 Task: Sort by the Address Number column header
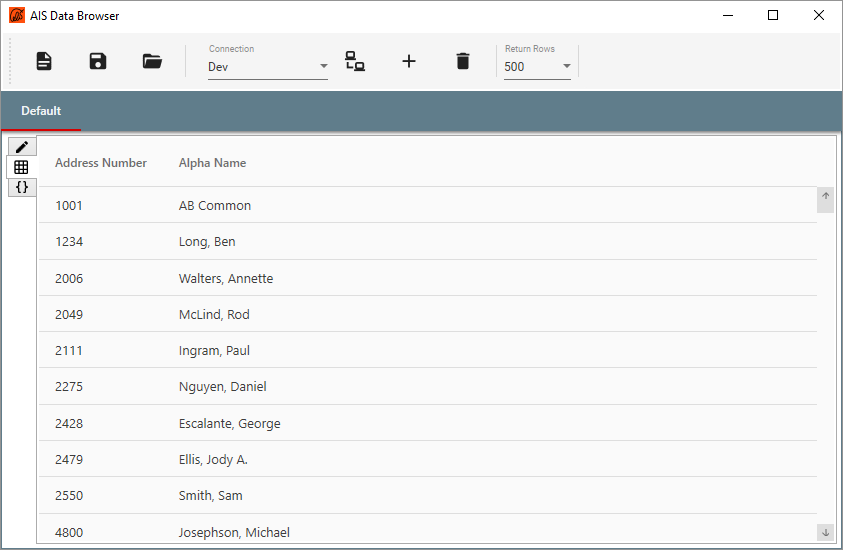pyautogui.click(x=101, y=163)
